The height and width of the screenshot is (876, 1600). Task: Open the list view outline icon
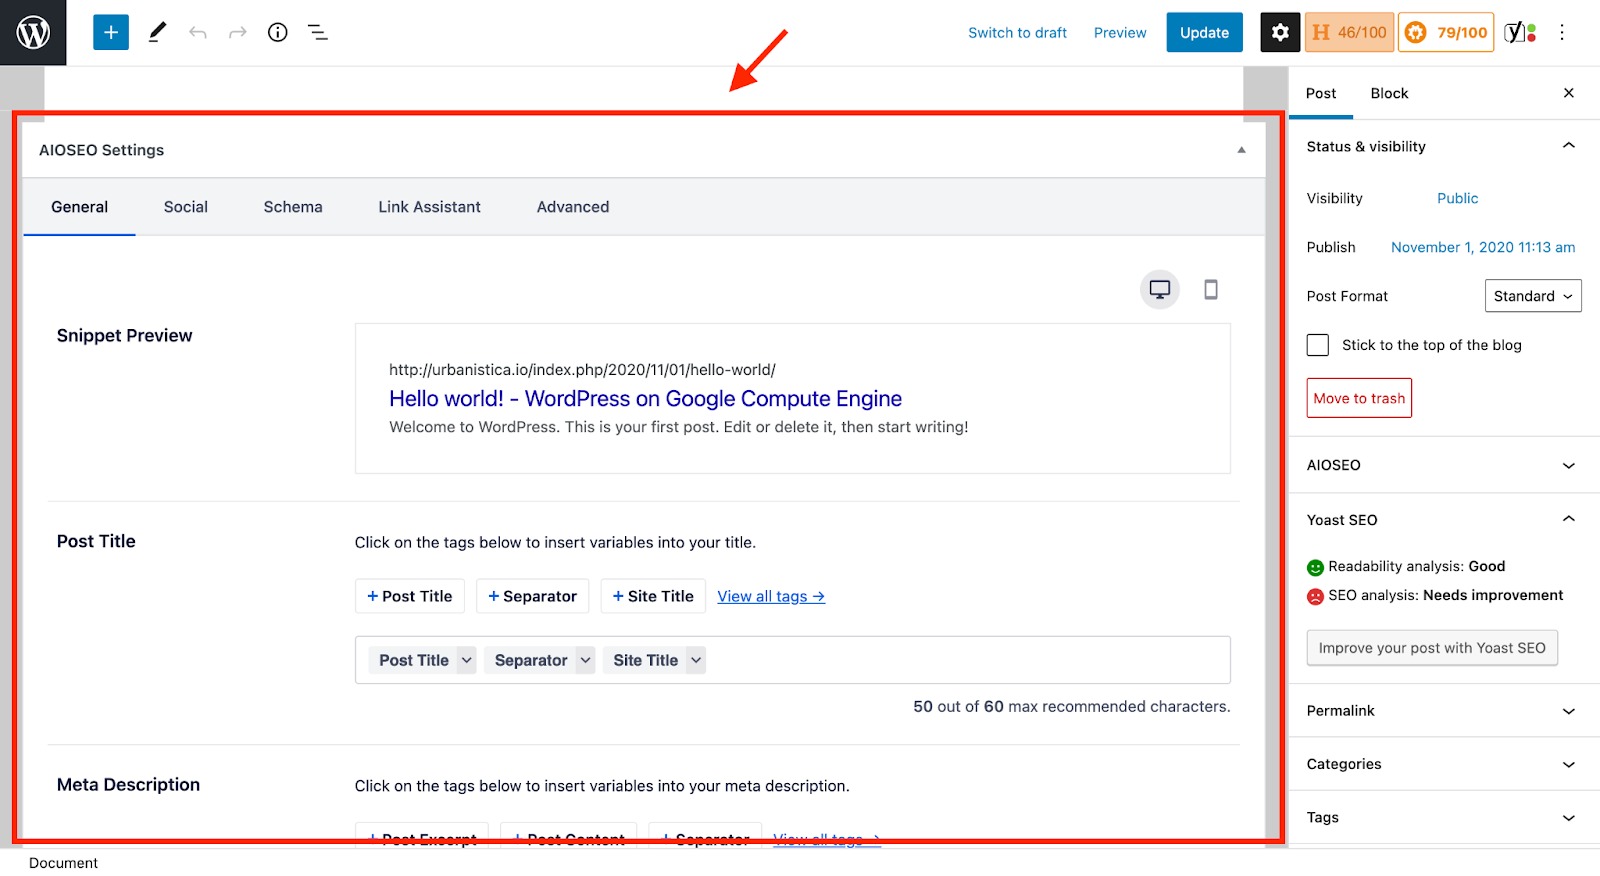318,33
